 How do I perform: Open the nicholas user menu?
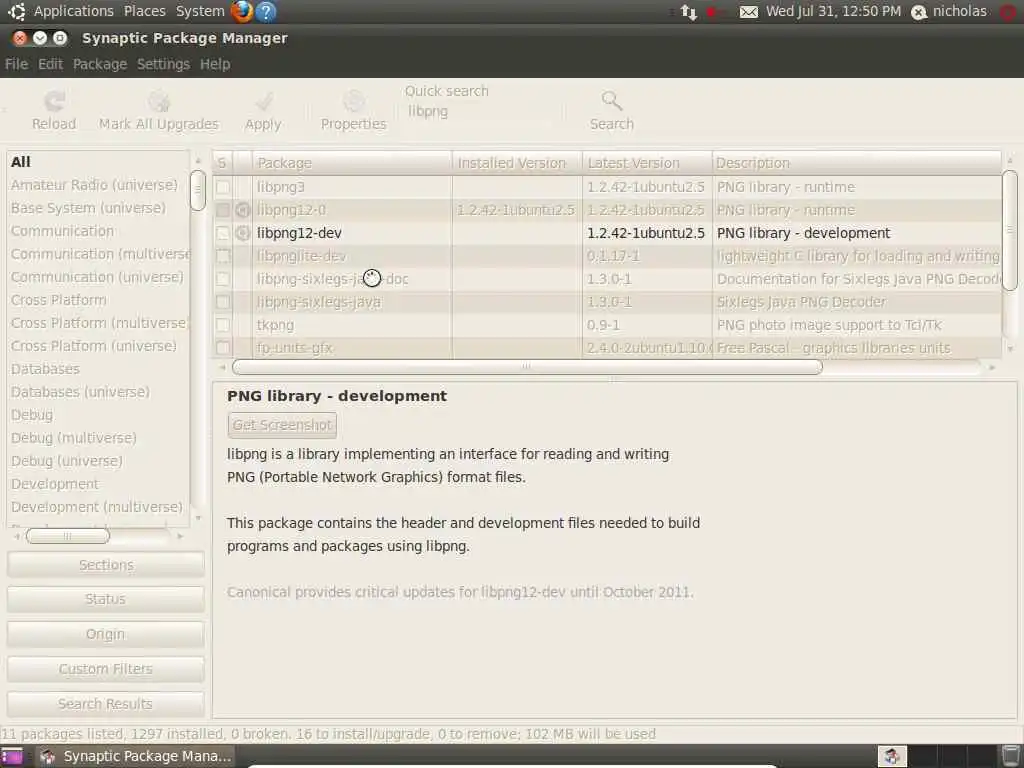click(950, 11)
